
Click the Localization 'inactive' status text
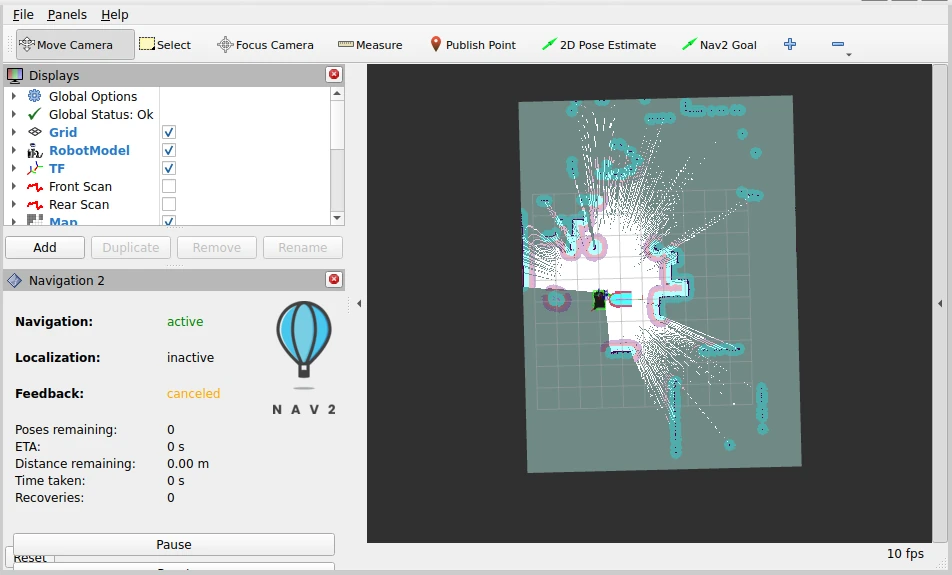point(191,357)
